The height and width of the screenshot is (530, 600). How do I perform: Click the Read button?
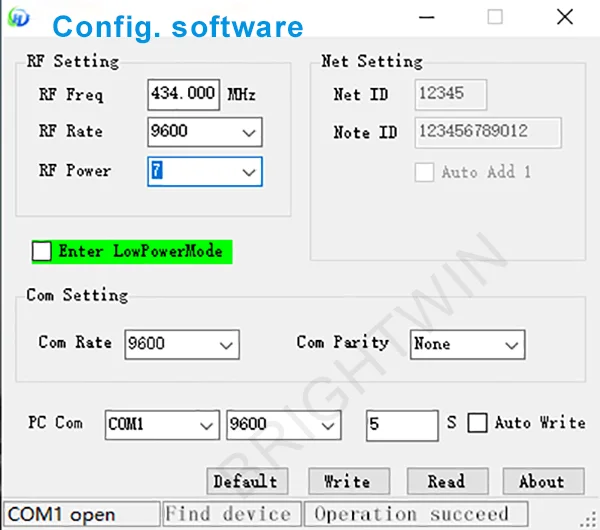click(x=447, y=481)
